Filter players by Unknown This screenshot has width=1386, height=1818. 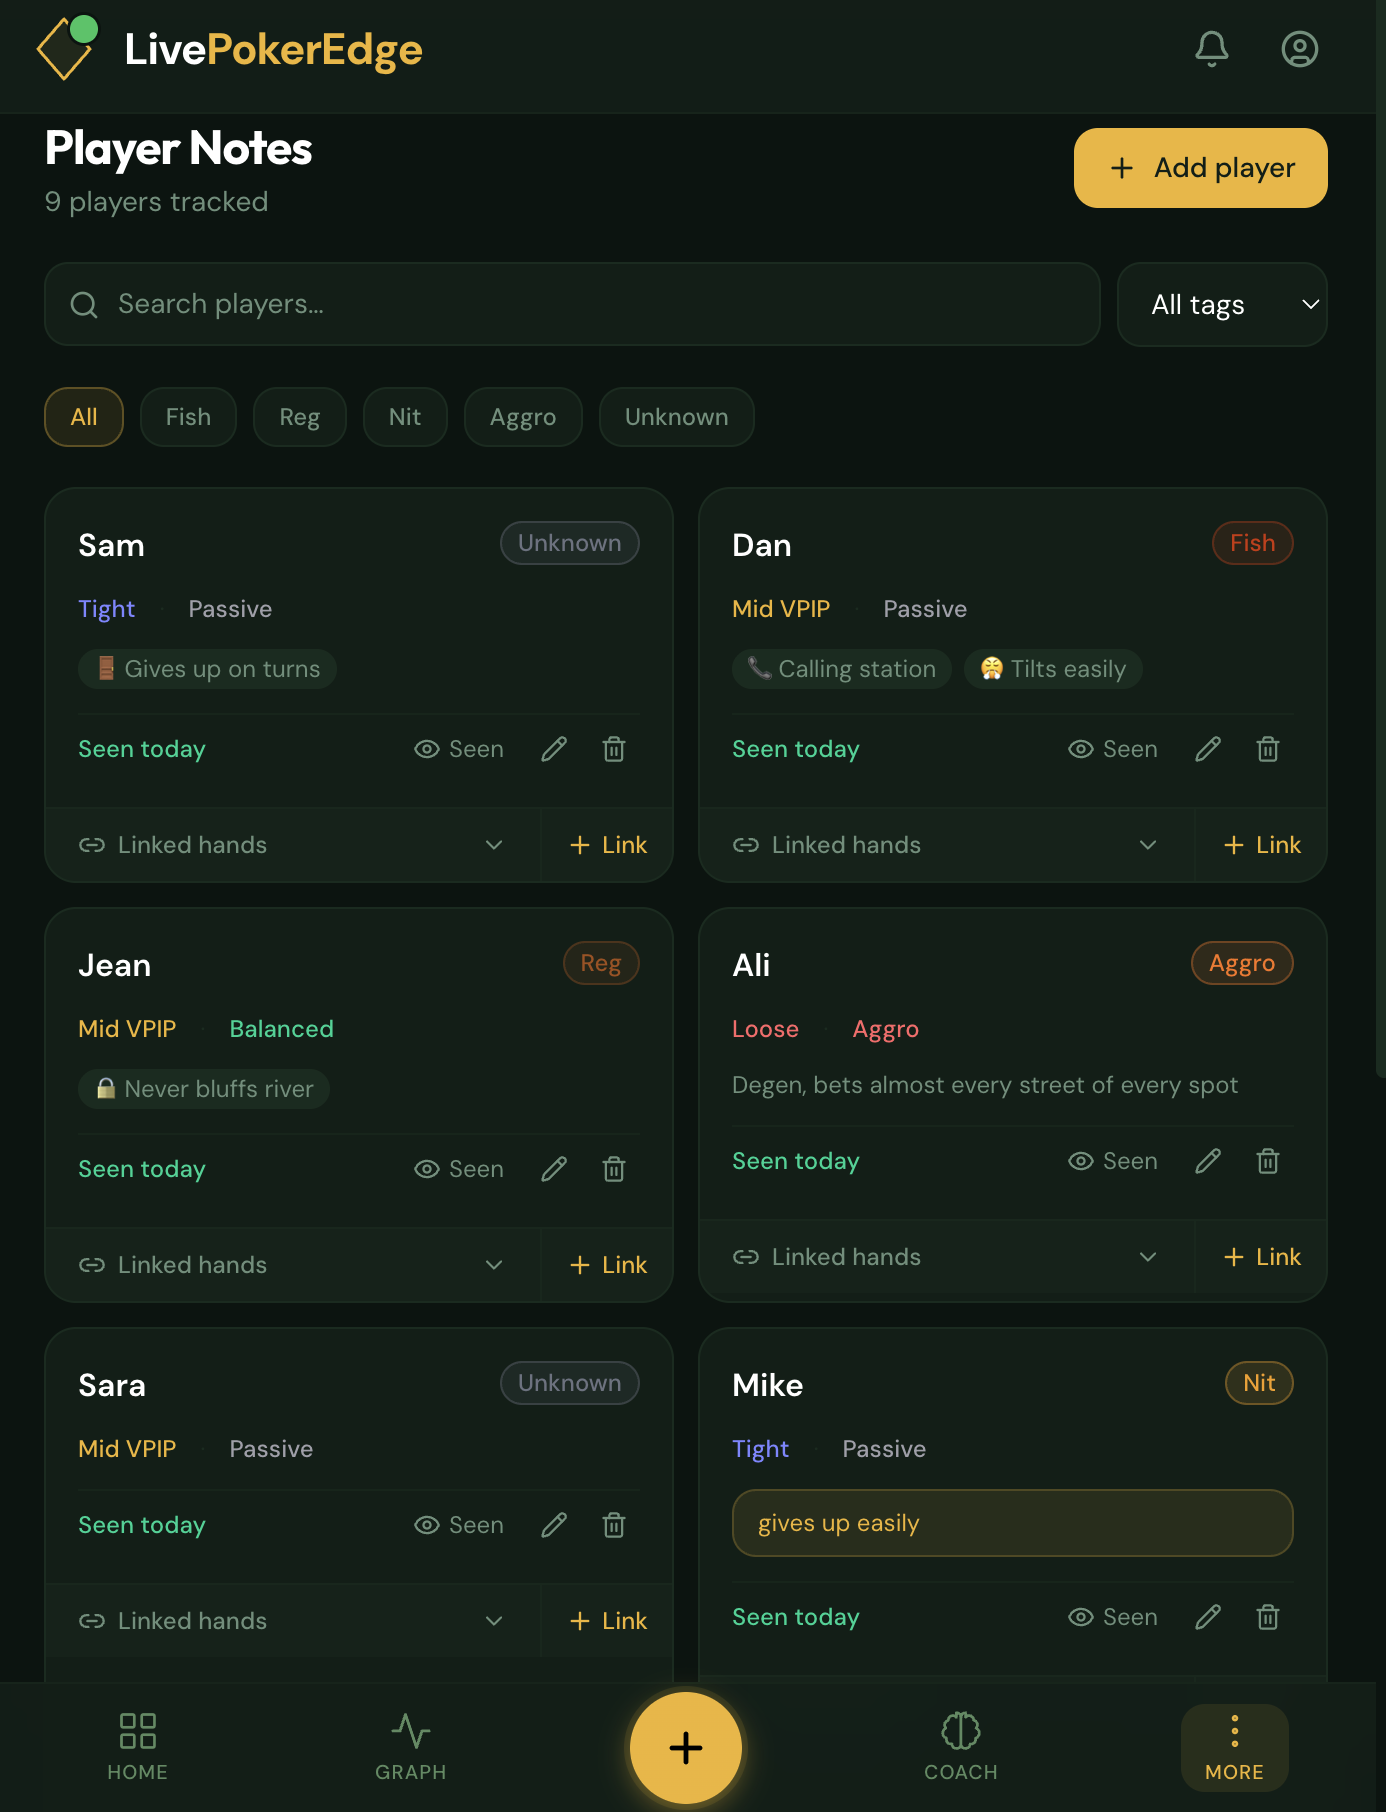tap(676, 417)
